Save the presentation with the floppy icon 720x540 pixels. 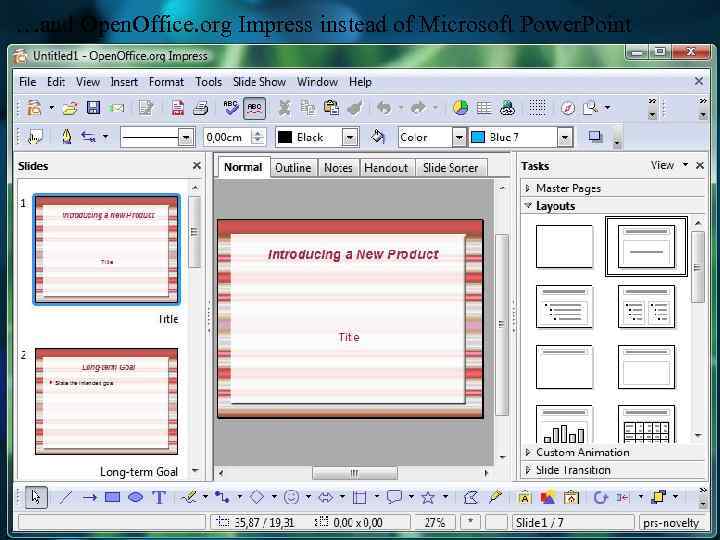point(93,108)
